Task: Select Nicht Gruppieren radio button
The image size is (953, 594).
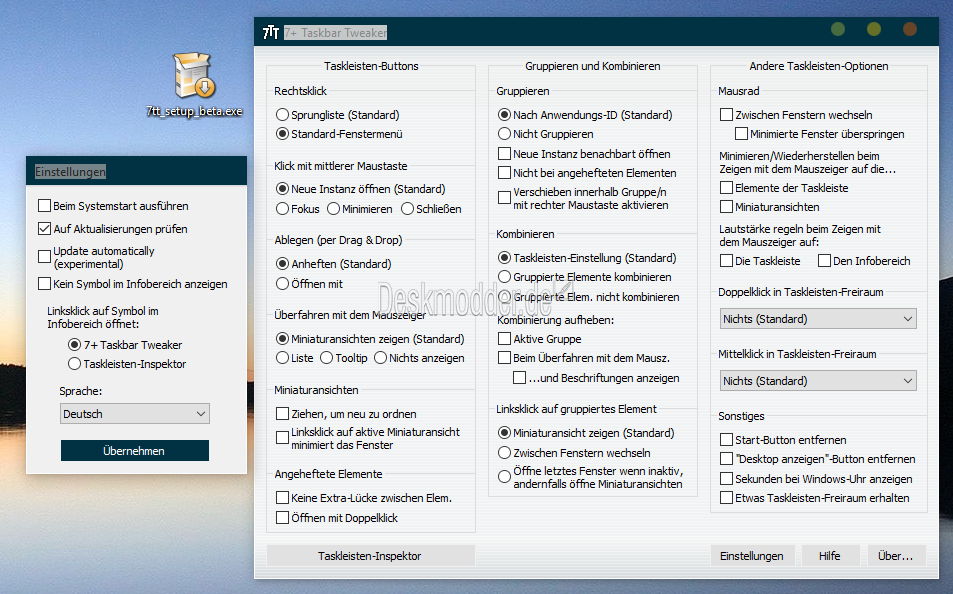Action: click(x=504, y=134)
